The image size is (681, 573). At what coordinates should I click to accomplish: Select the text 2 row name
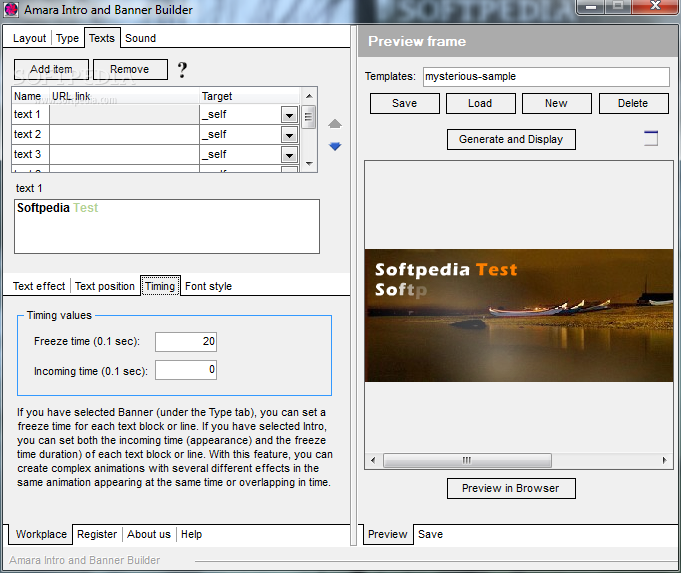pyautogui.click(x=27, y=135)
